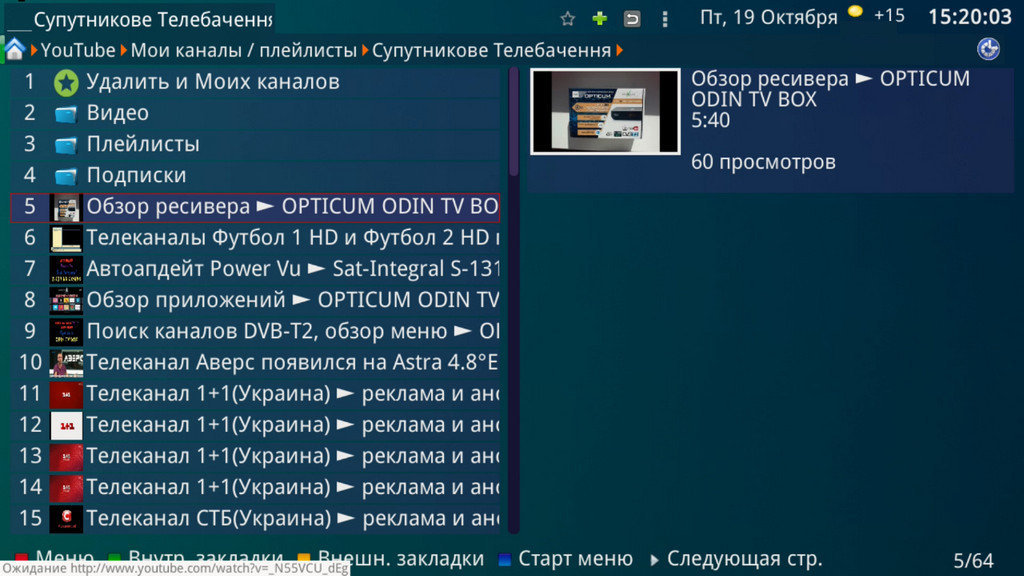Open the three-dot options menu

click(664, 18)
